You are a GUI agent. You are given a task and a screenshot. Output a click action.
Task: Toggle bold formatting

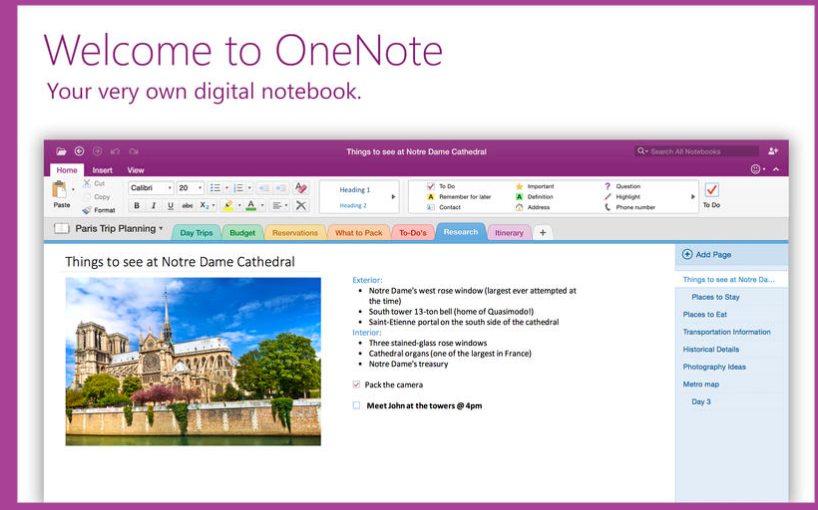137,205
